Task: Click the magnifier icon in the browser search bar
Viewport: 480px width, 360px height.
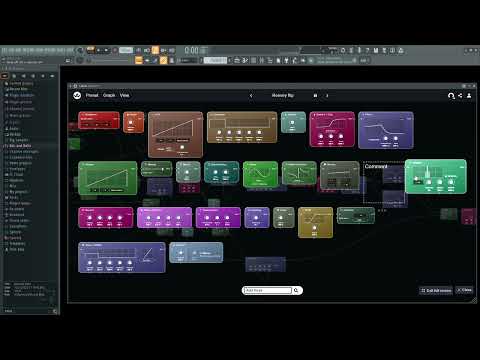Action: 55,311
